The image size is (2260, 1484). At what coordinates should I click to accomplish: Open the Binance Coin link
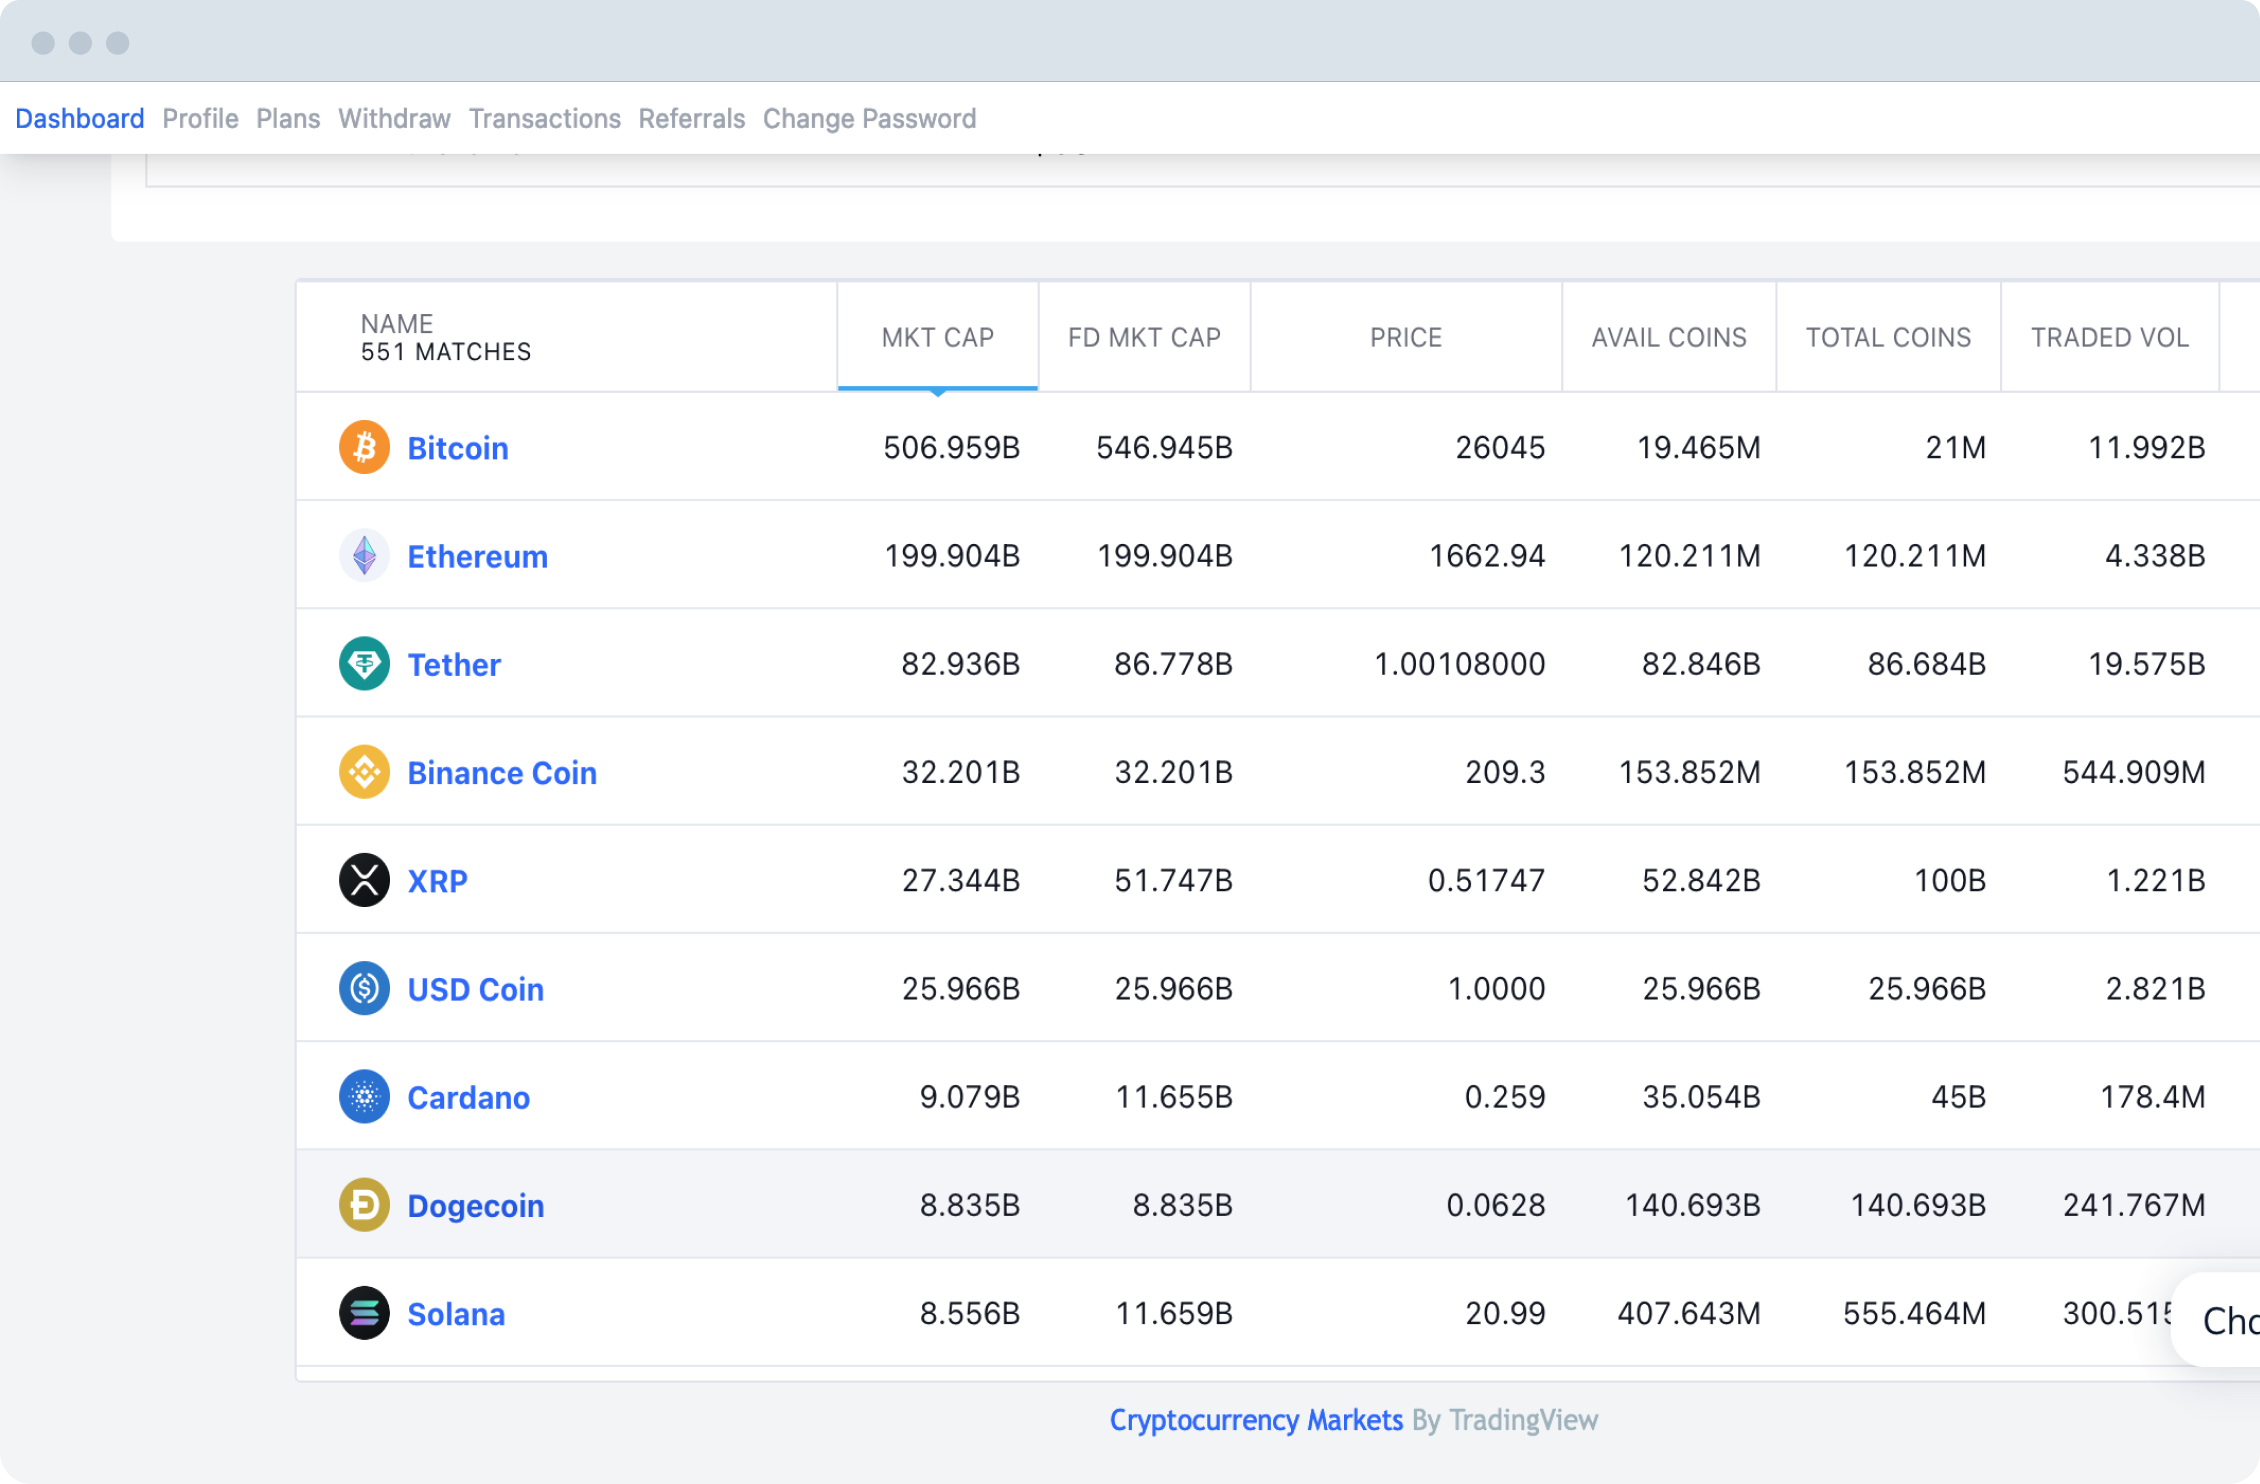502,773
